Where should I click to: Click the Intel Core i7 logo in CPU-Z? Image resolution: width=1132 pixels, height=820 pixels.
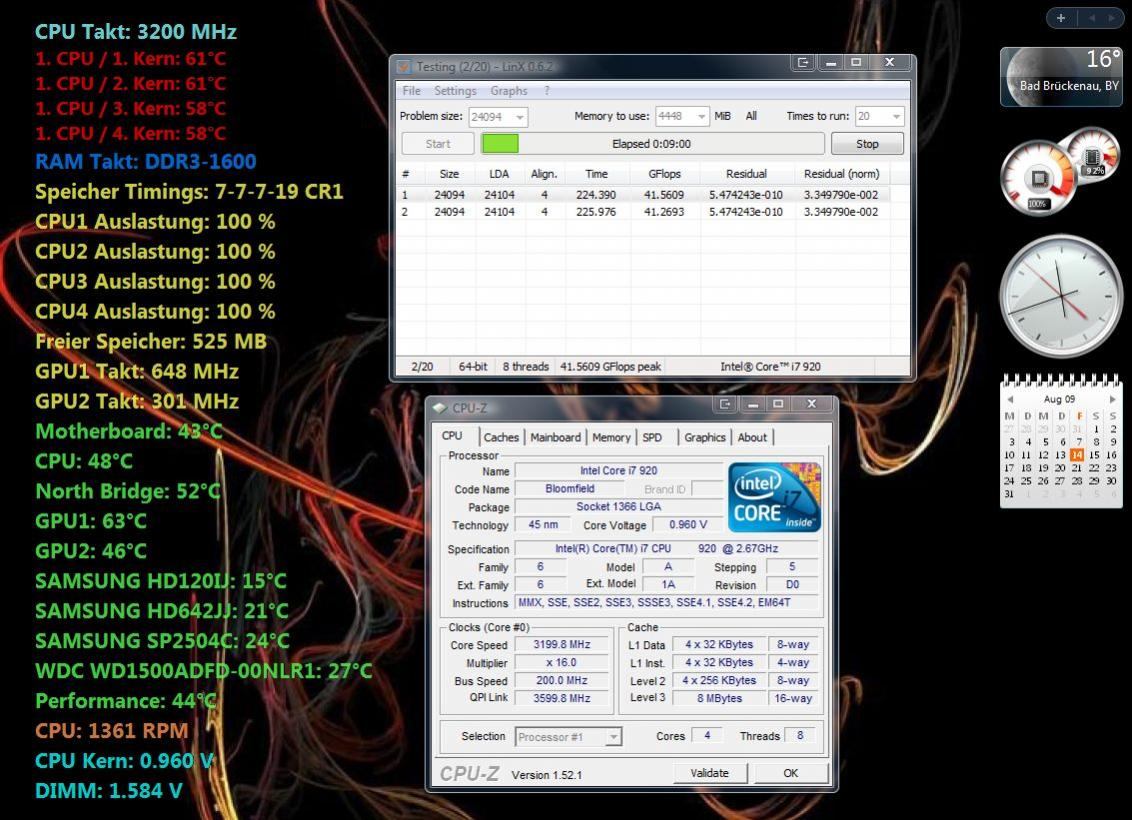[774, 497]
